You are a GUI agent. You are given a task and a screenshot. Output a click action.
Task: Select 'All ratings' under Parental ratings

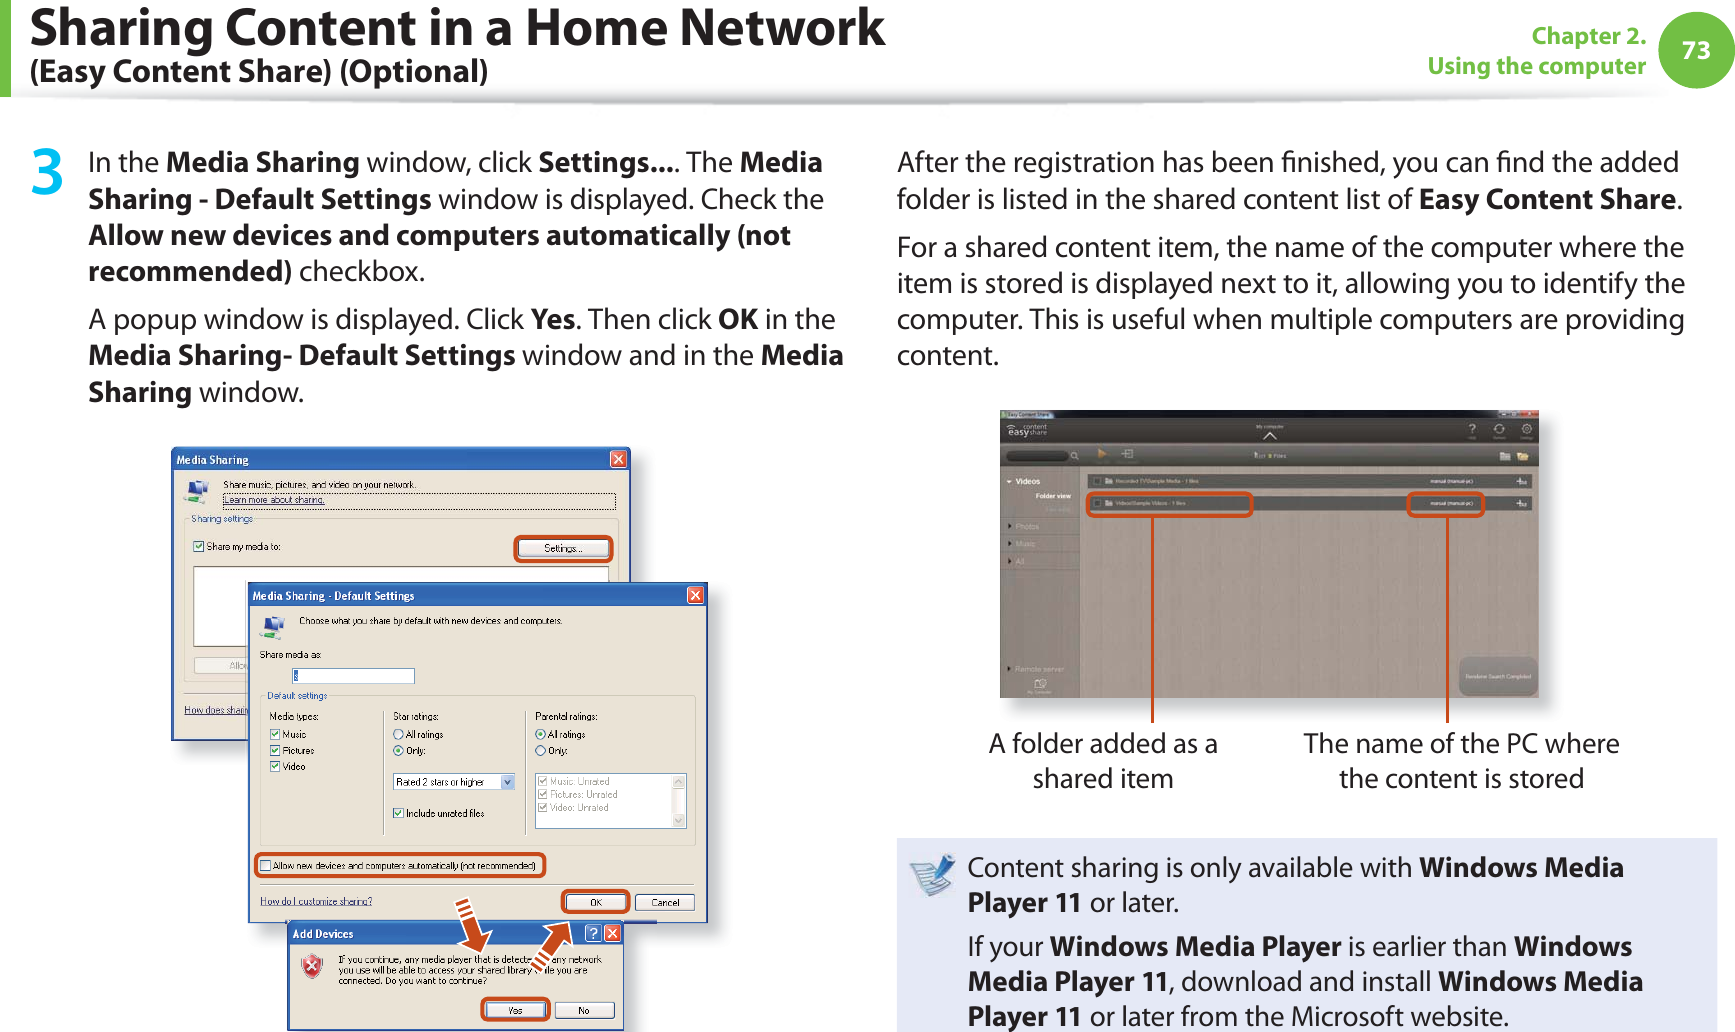click(540, 734)
